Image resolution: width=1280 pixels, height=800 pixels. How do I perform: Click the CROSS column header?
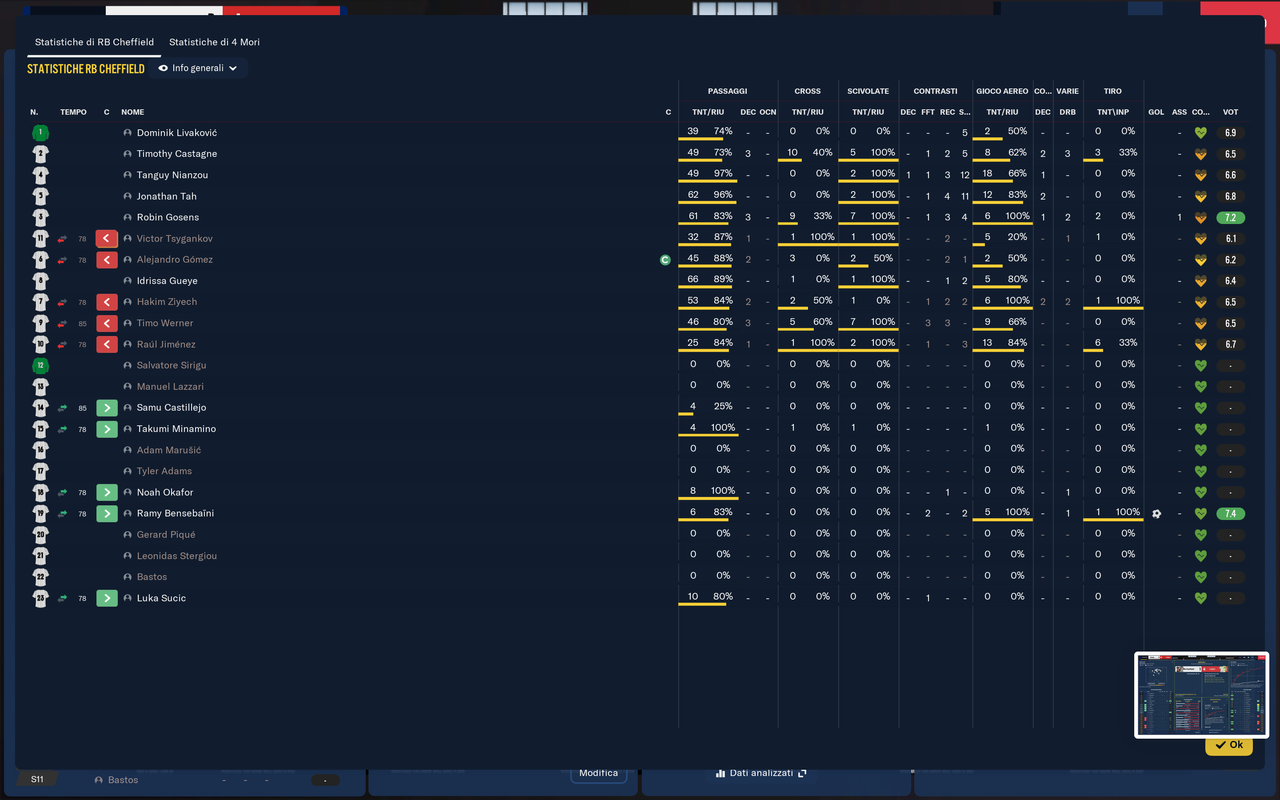point(808,91)
